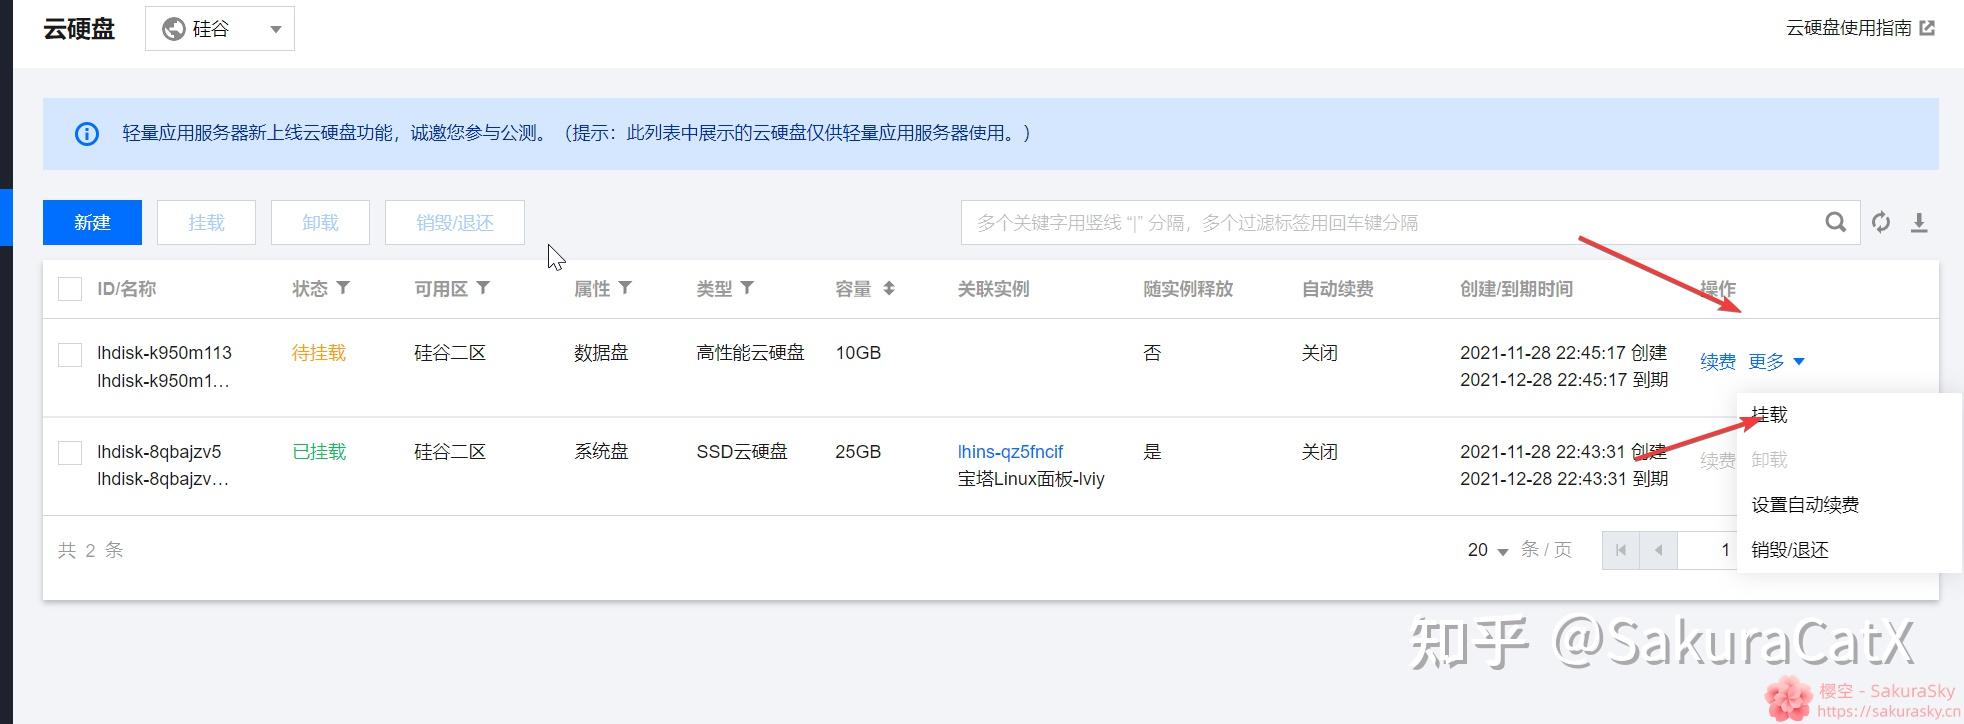Click 续费 link for lhdisk-k950m113

click(1718, 361)
